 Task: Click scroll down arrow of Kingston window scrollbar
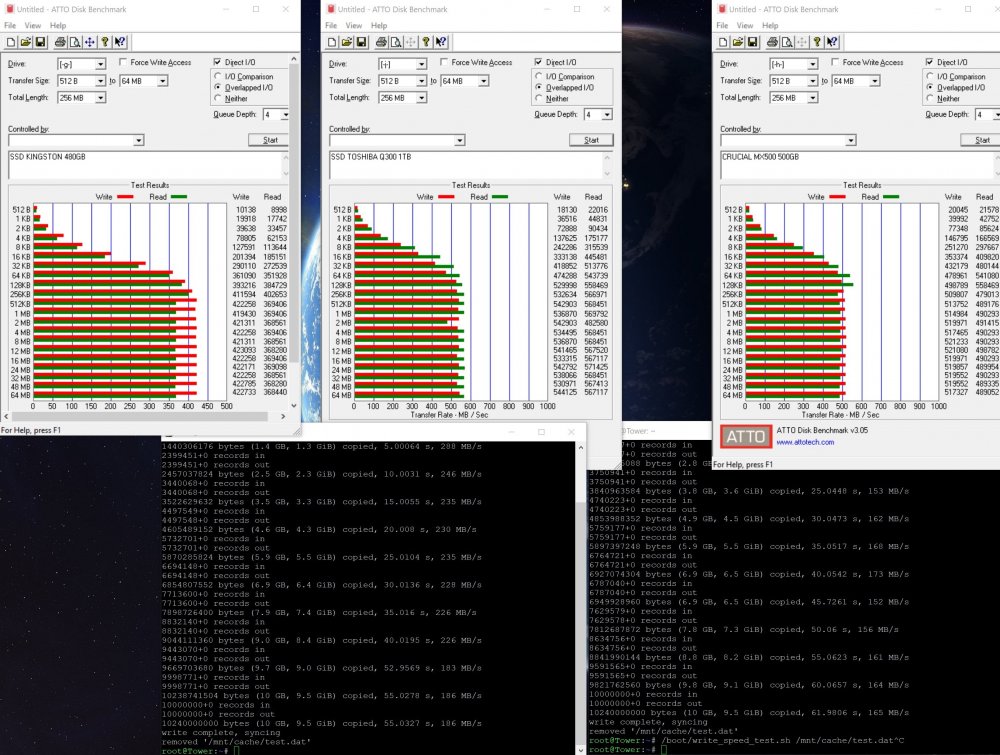pyautogui.click(x=293, y=406)
